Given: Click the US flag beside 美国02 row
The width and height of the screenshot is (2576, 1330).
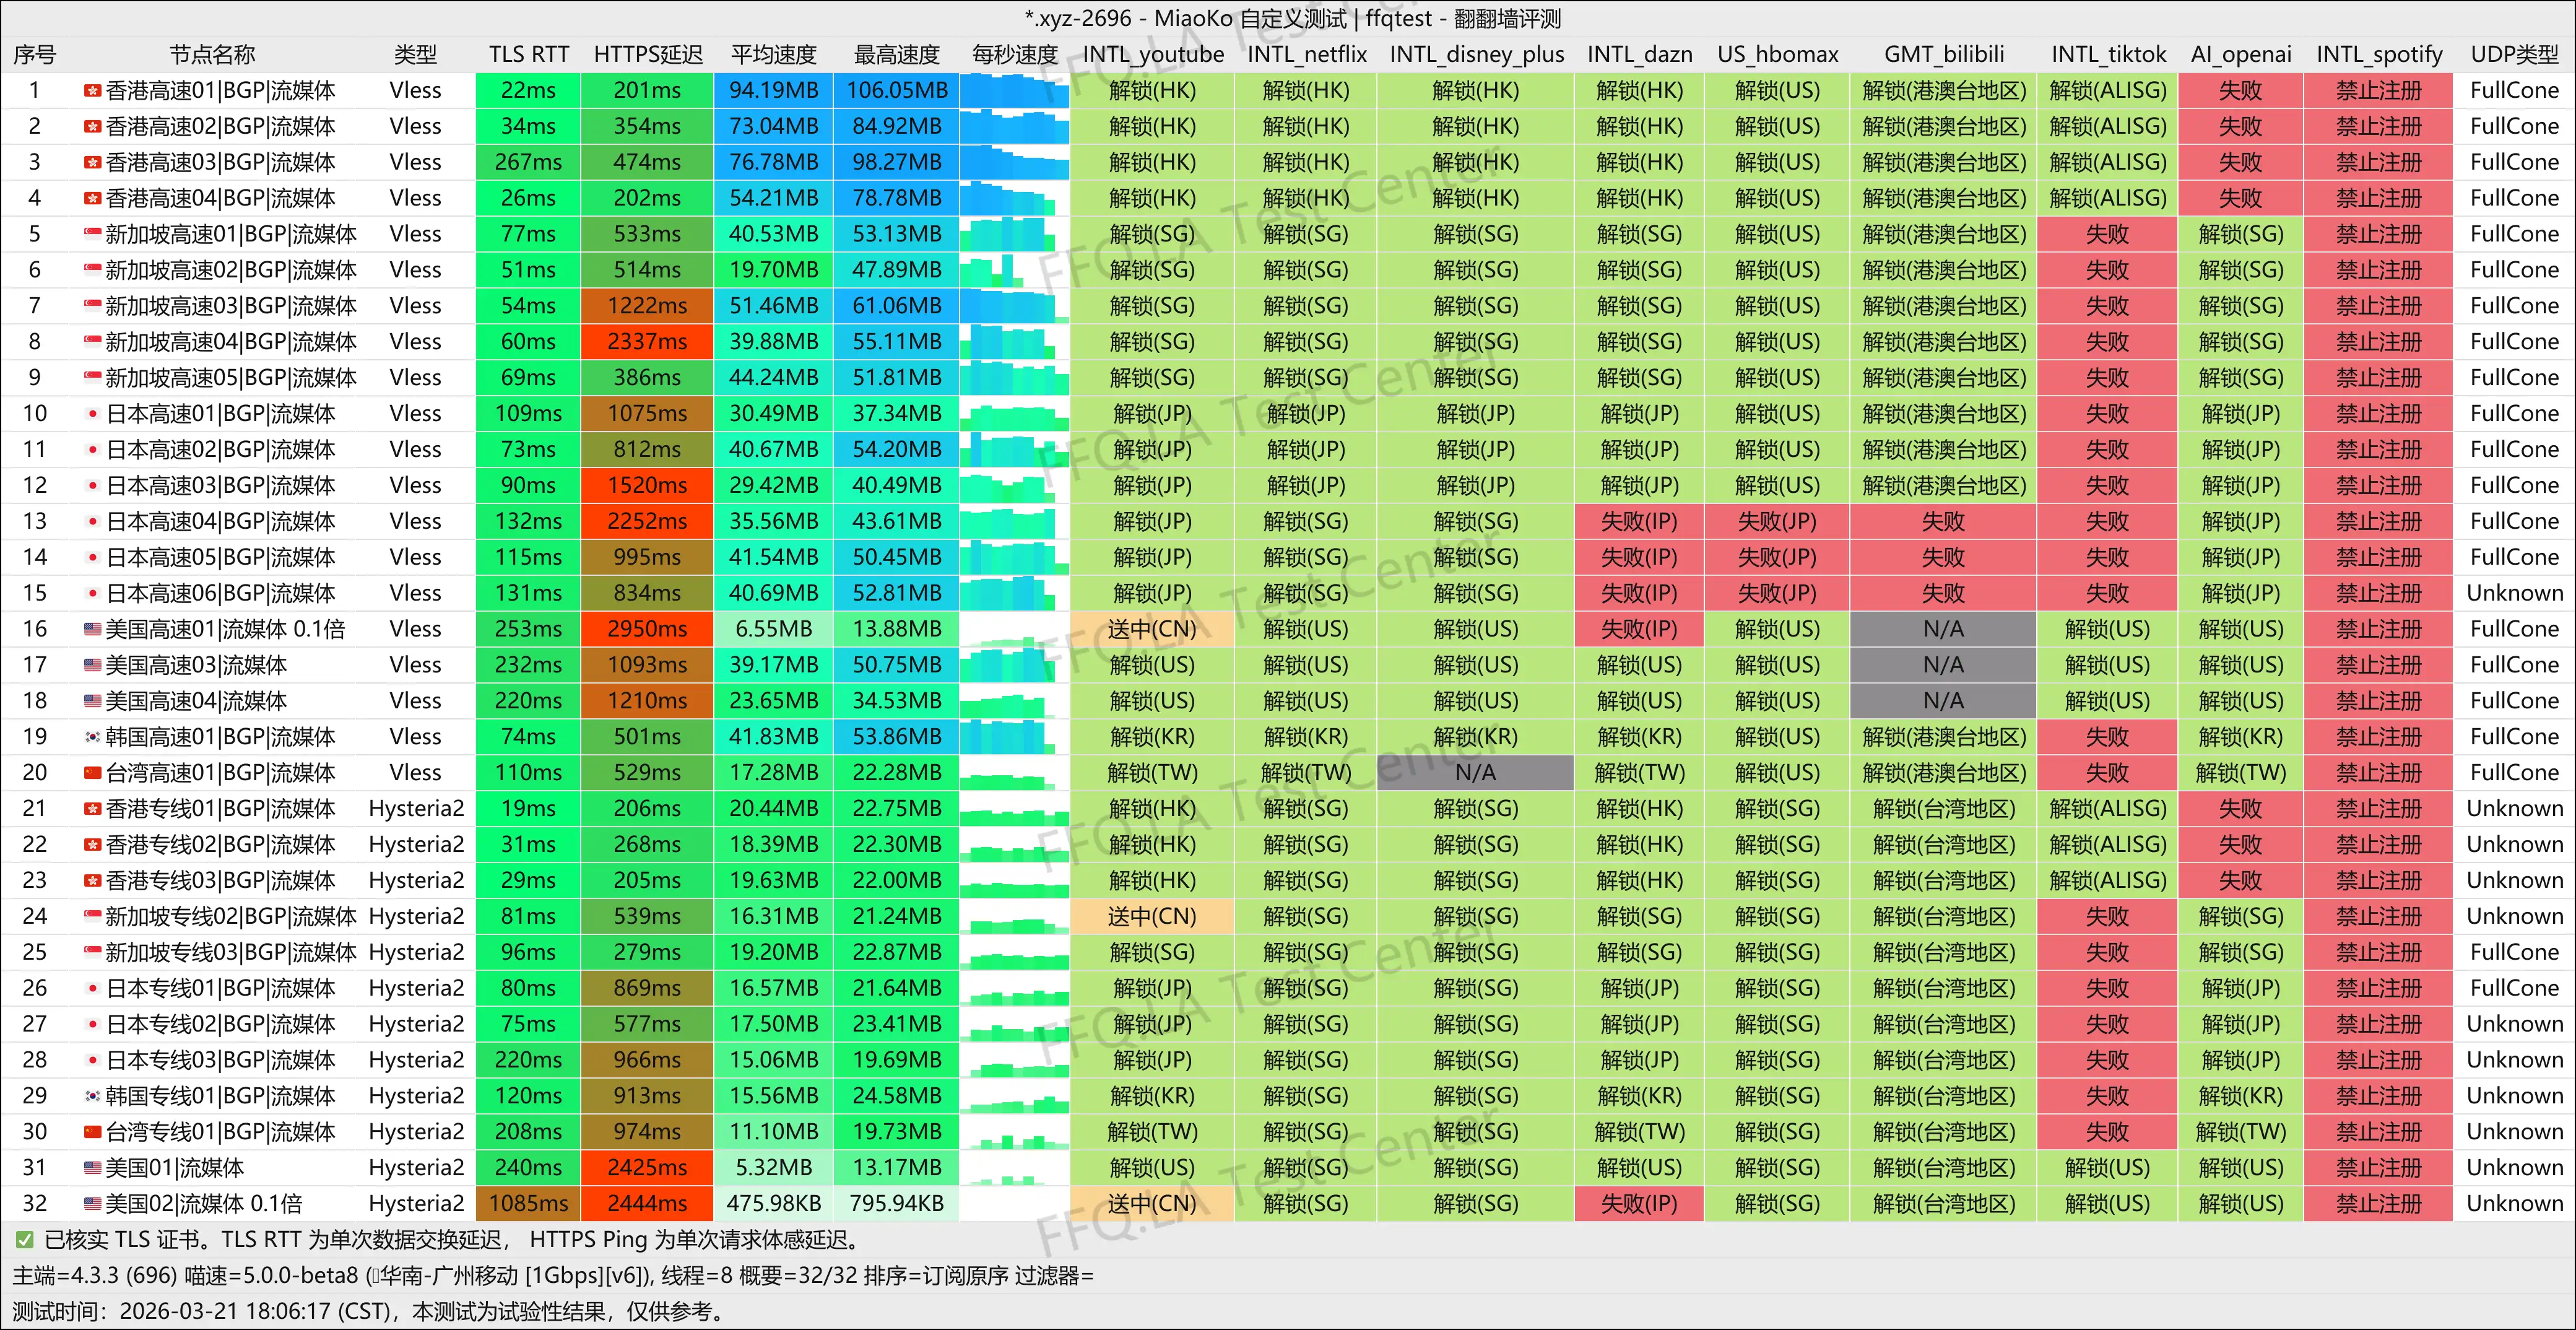Looking at the screenshot, I should coord(92,1204).
